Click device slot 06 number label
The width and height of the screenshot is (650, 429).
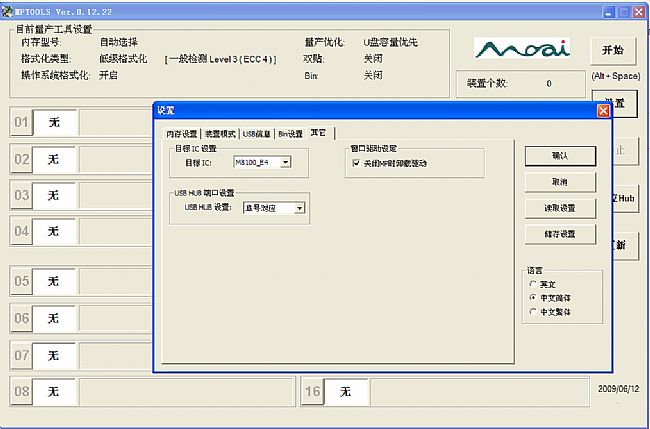point(22,318)
